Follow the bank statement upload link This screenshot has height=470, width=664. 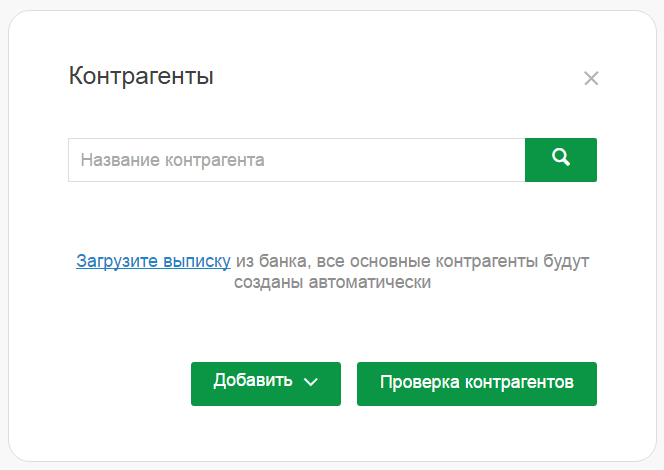coord(153,261)
